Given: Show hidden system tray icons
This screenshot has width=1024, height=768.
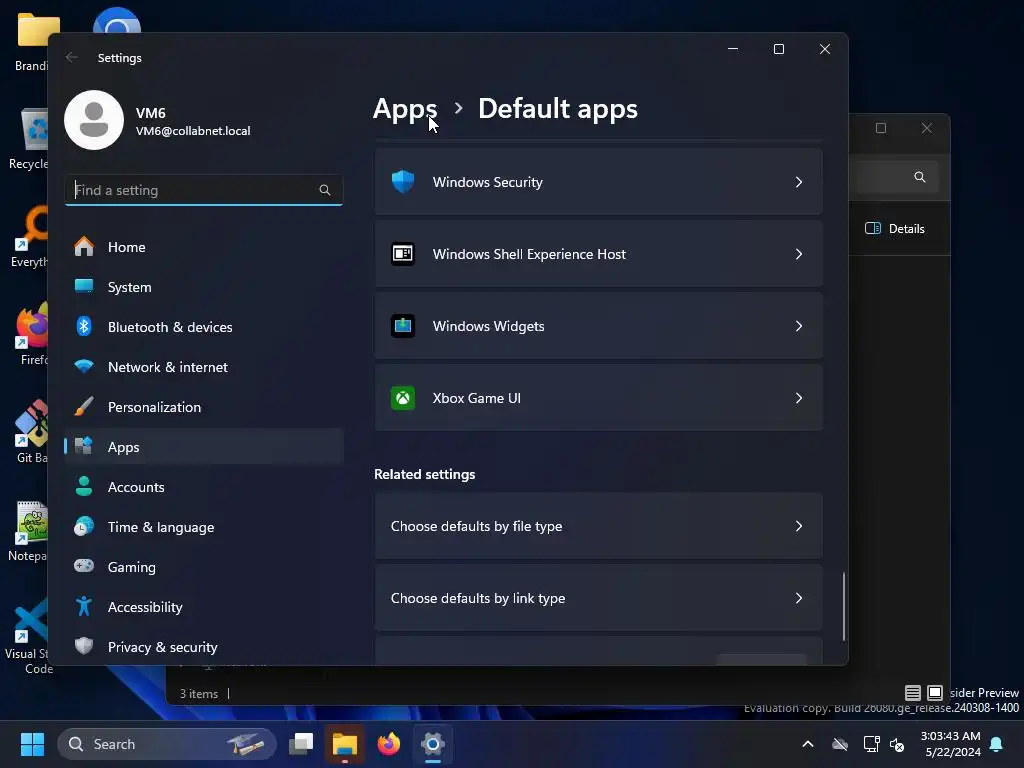Looking at the screenshot, I should (x=808, y=744).
